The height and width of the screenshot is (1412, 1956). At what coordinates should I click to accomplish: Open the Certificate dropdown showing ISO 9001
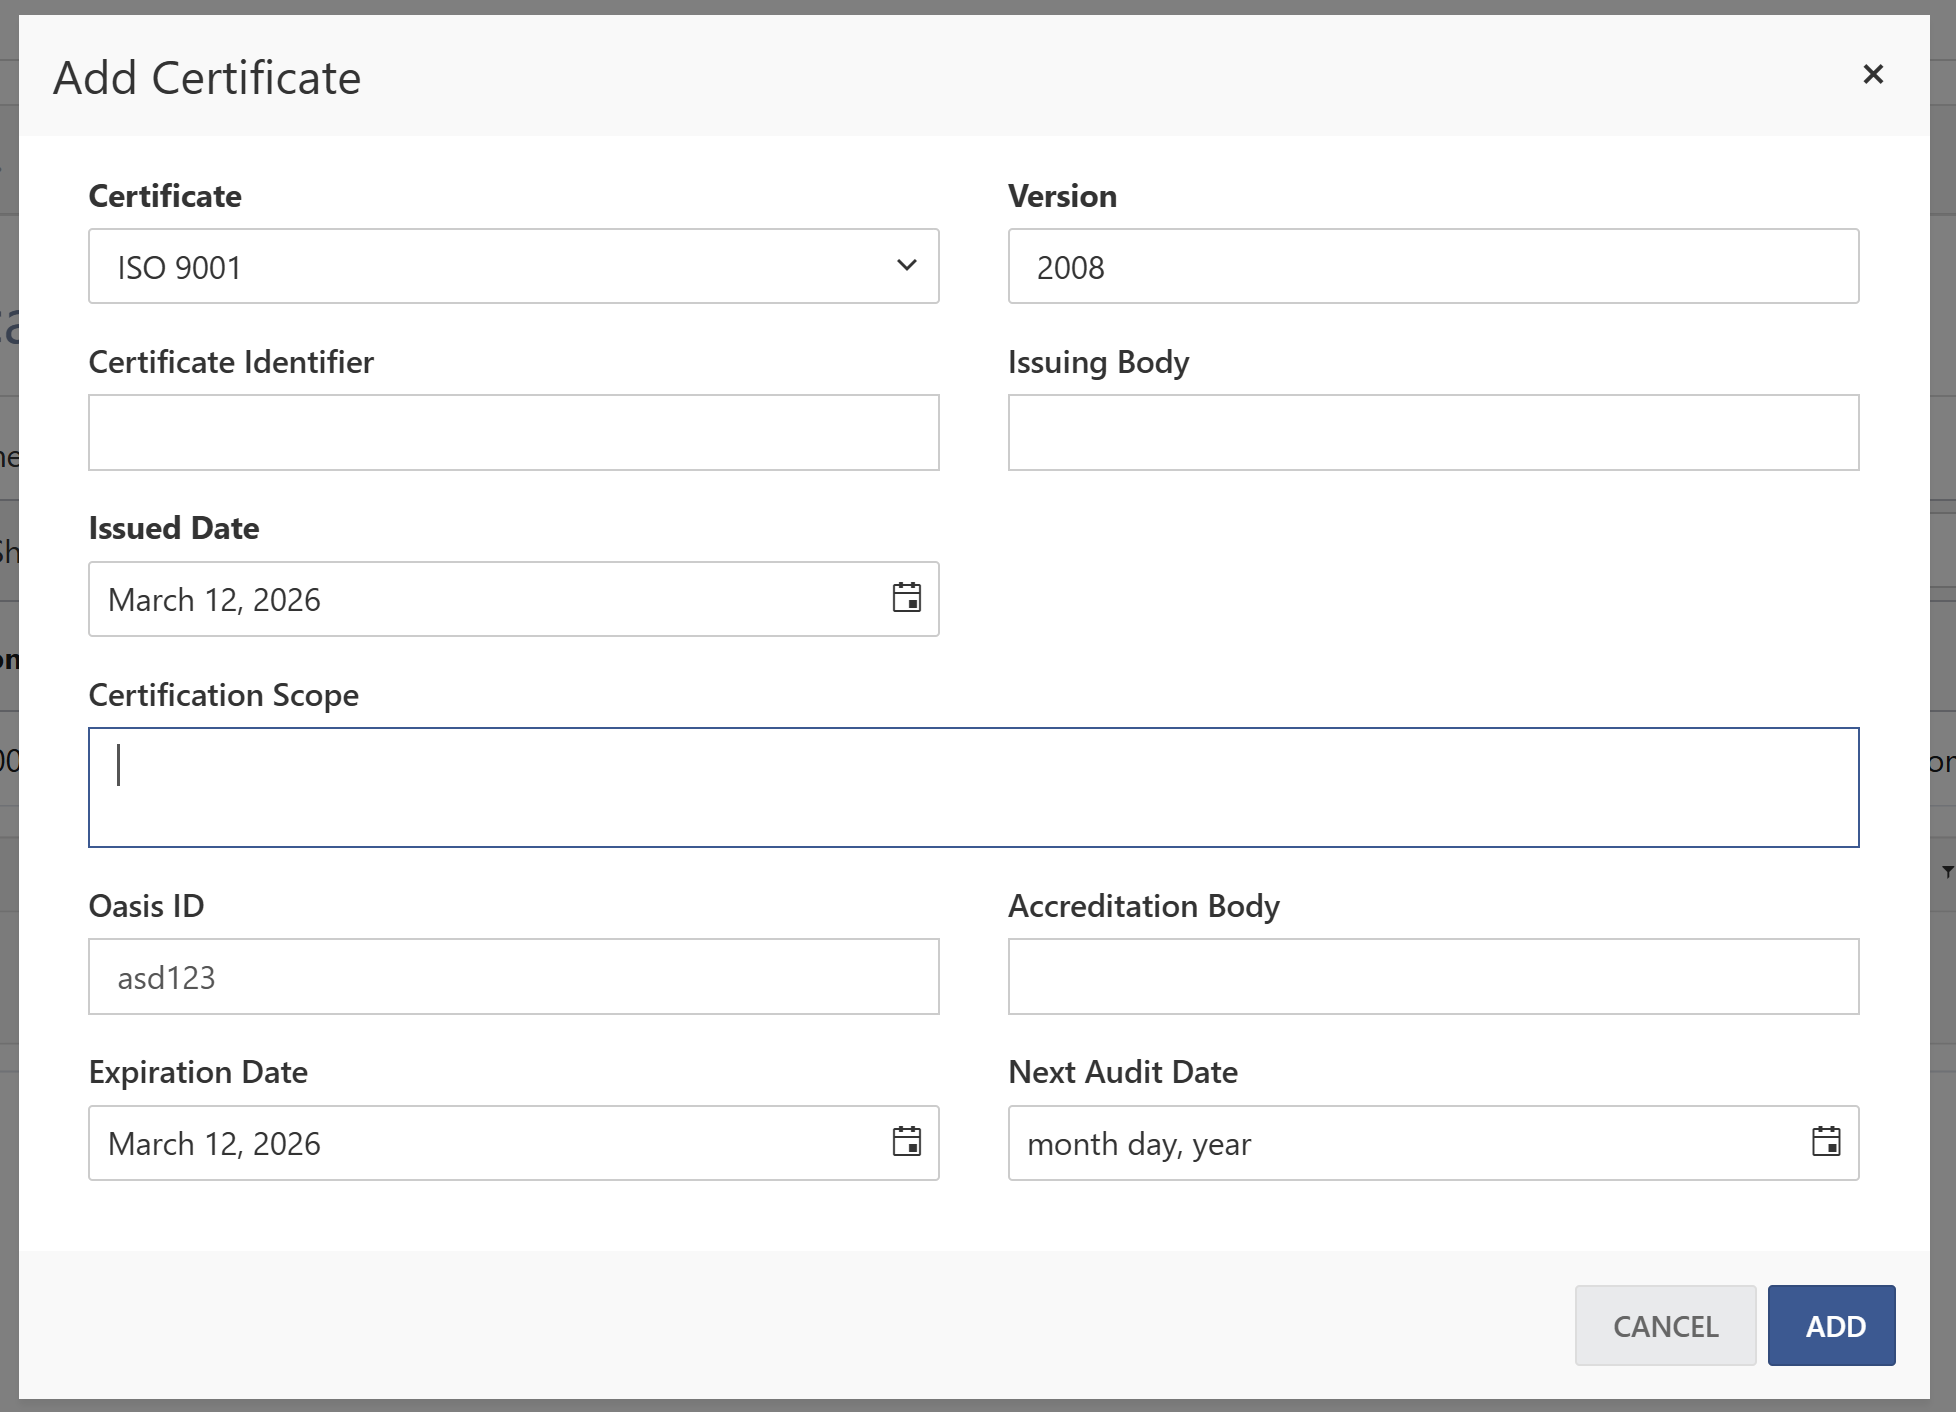pos(514,266)
